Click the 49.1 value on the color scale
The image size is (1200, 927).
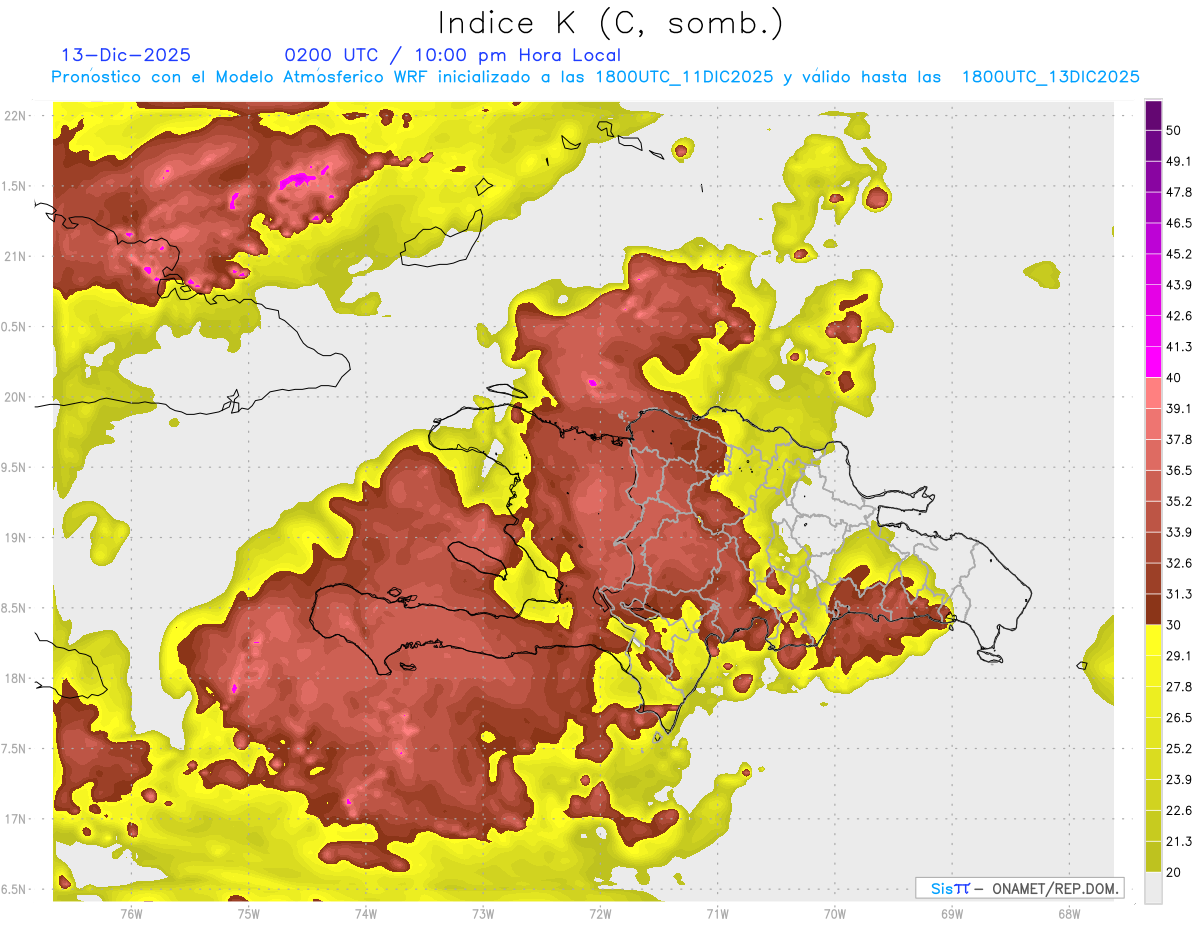click(1178, 161)
